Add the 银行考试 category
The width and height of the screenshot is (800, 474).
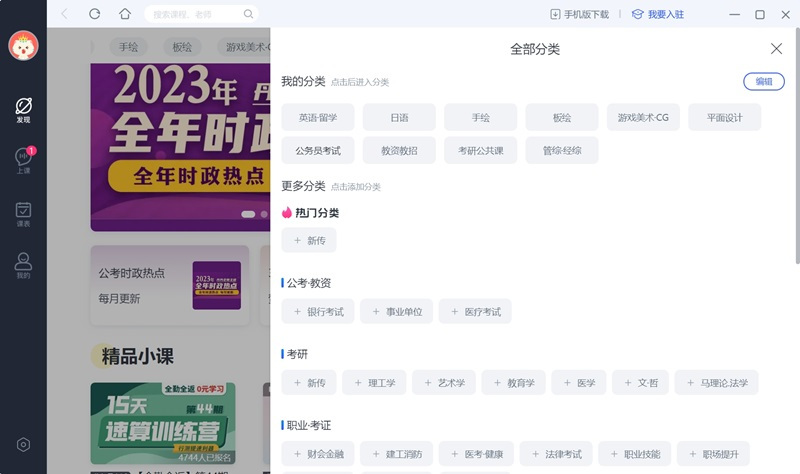coord(318,312)
